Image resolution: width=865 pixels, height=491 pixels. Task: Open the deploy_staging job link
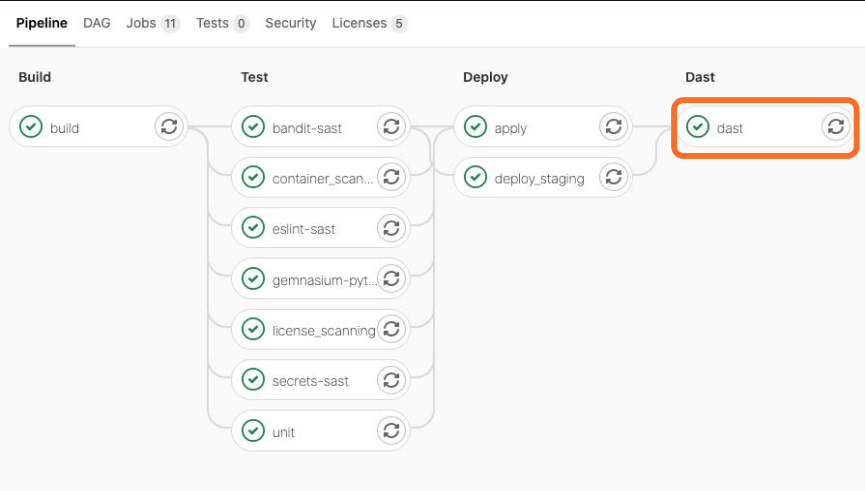click(538, 179)
